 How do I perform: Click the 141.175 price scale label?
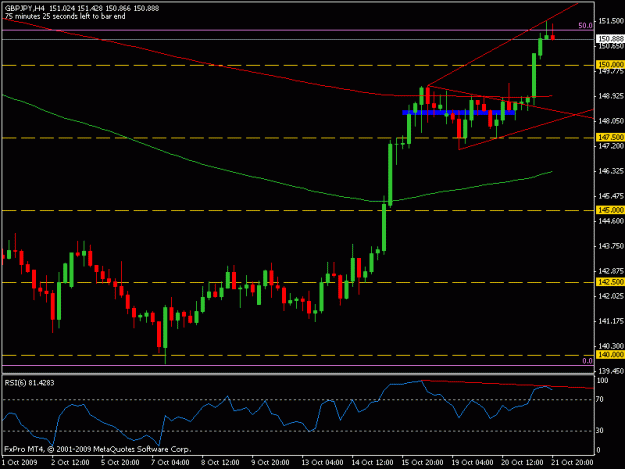[x=611, y=321]
